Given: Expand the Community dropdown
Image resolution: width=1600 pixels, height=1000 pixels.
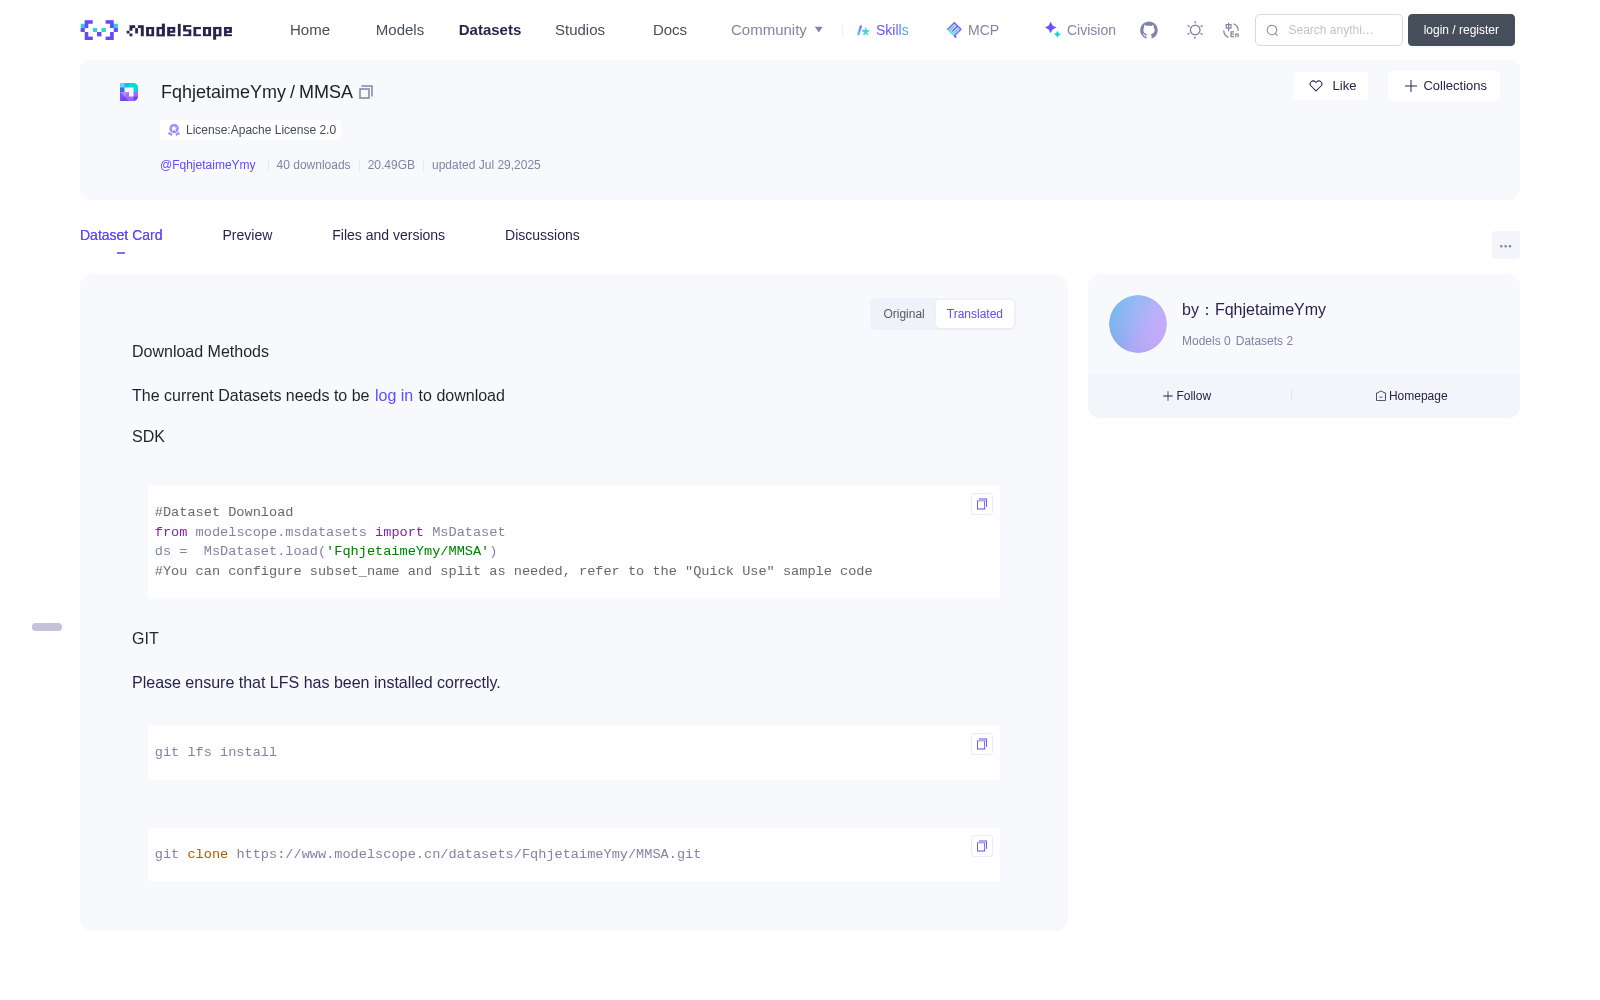Looking at the screenshot, I should tap(777, 30).
